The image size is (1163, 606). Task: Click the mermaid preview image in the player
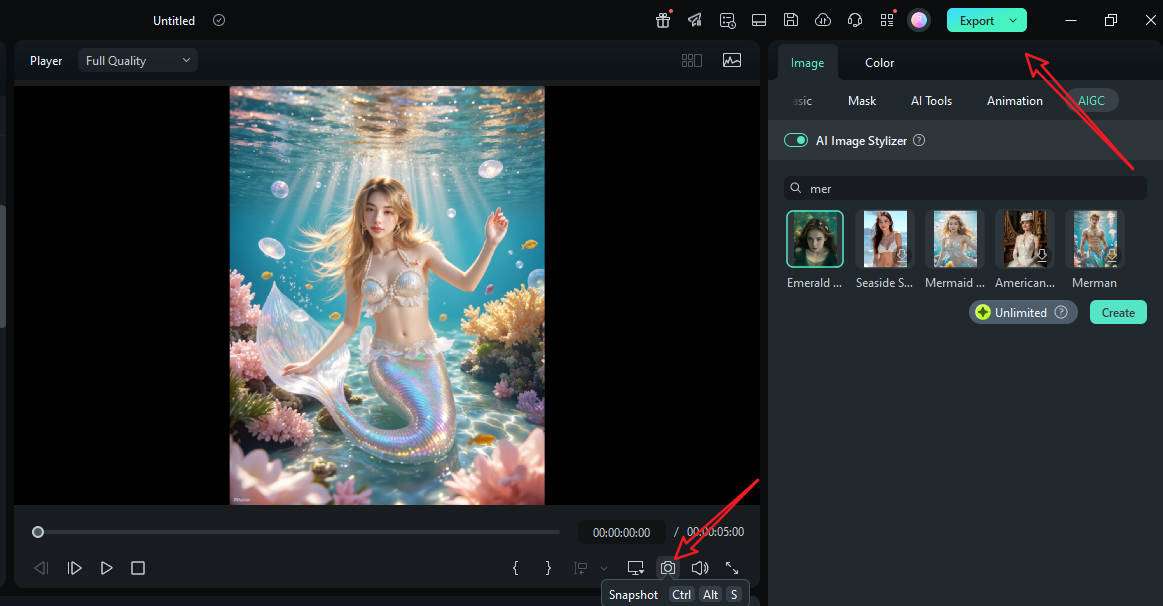tap(387, 295)
